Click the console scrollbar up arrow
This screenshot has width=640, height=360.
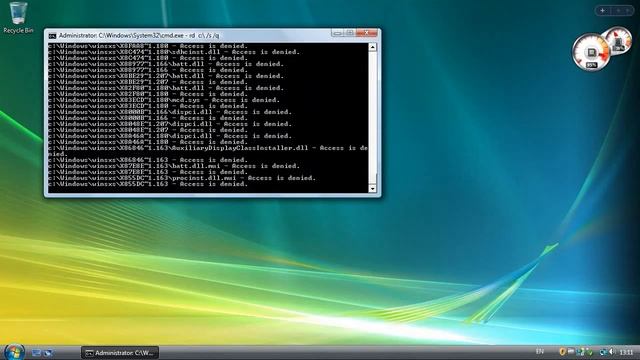pyautogui.click(x=372, y=47)
